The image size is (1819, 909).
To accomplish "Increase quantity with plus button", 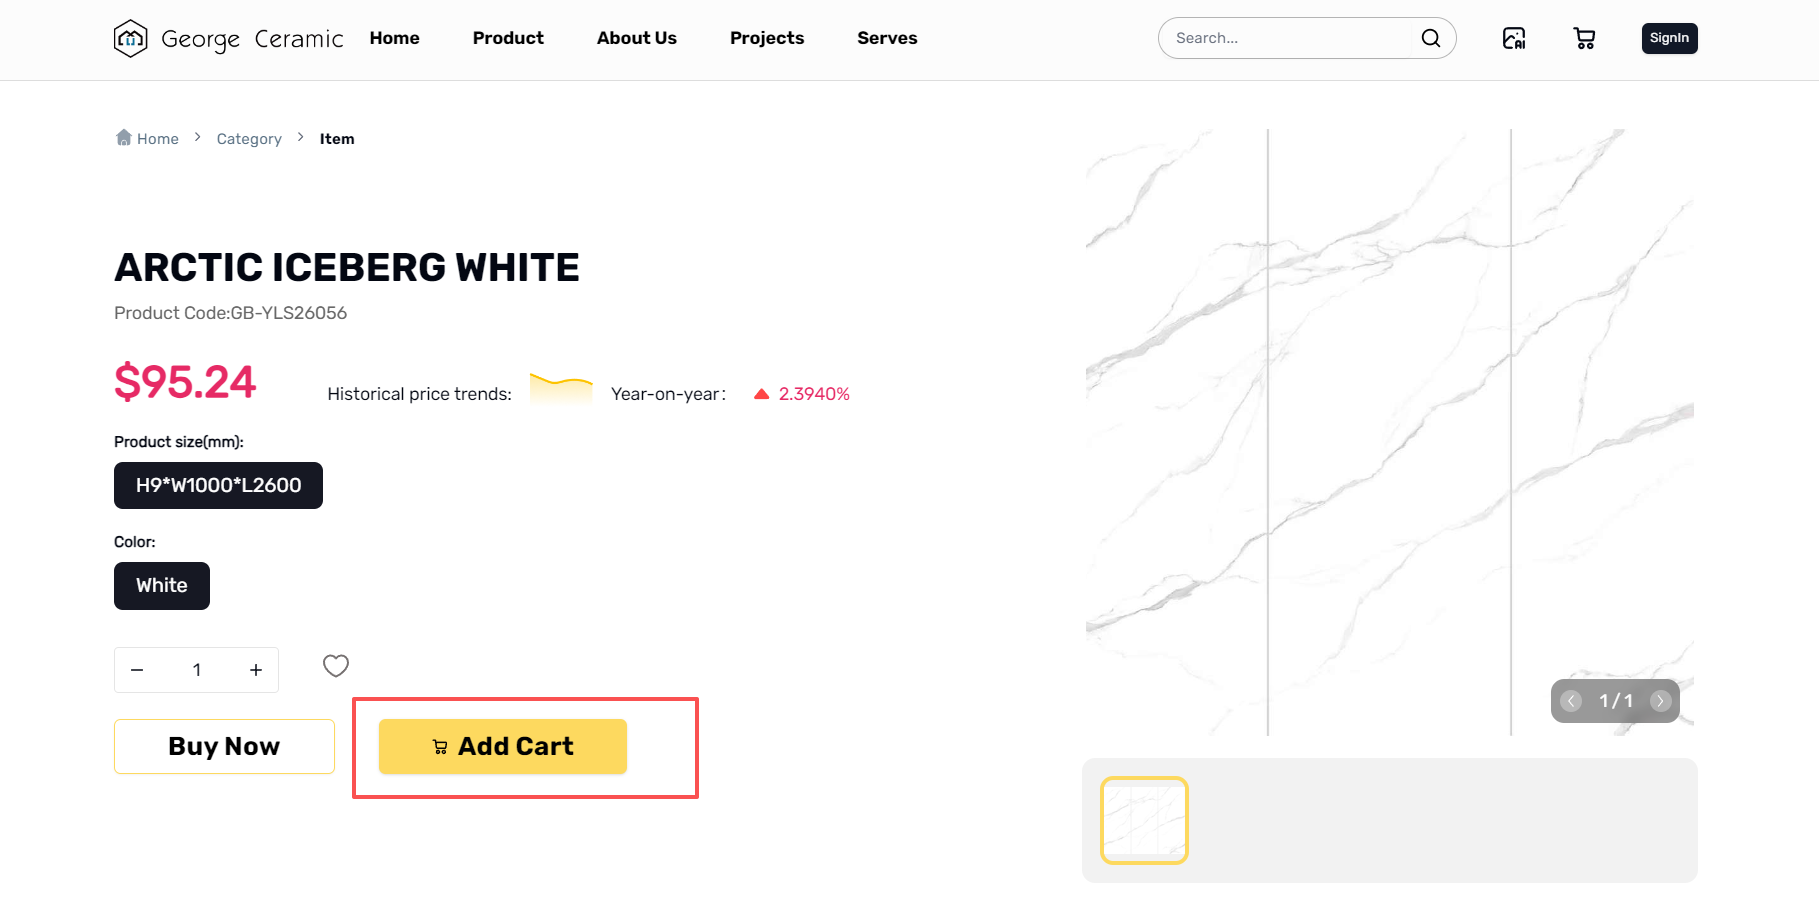I will (x=256, y=670).
